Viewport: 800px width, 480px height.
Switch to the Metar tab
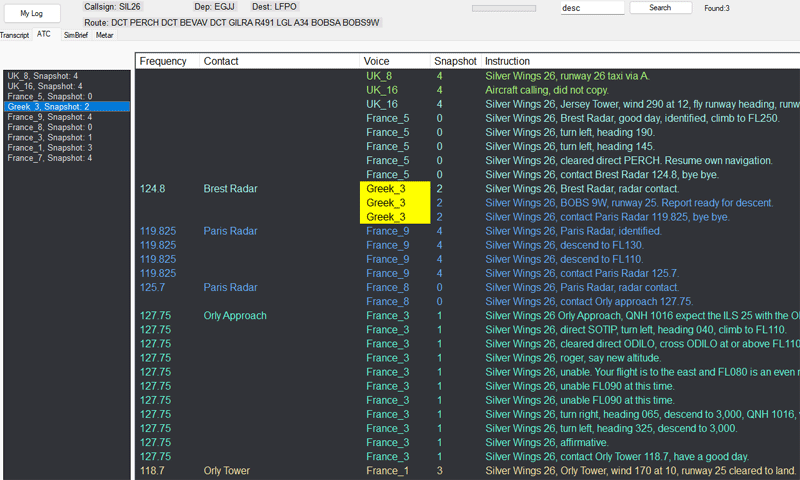tap(105, 34)
